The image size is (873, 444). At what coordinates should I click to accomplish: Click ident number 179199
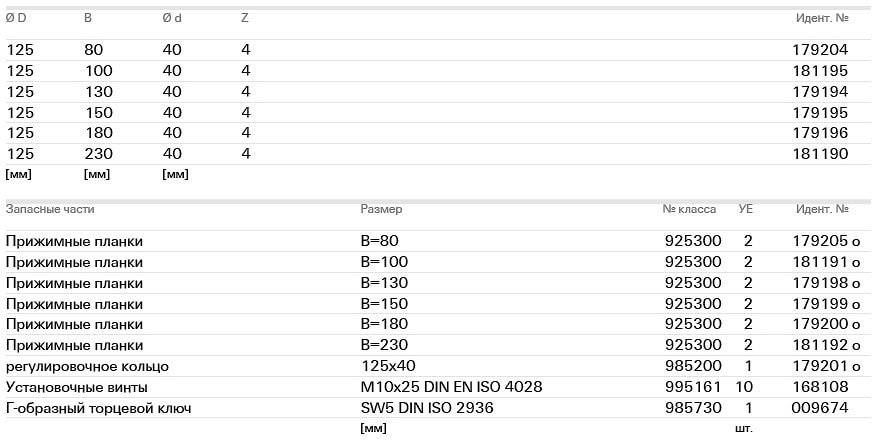tap(821, 304)
